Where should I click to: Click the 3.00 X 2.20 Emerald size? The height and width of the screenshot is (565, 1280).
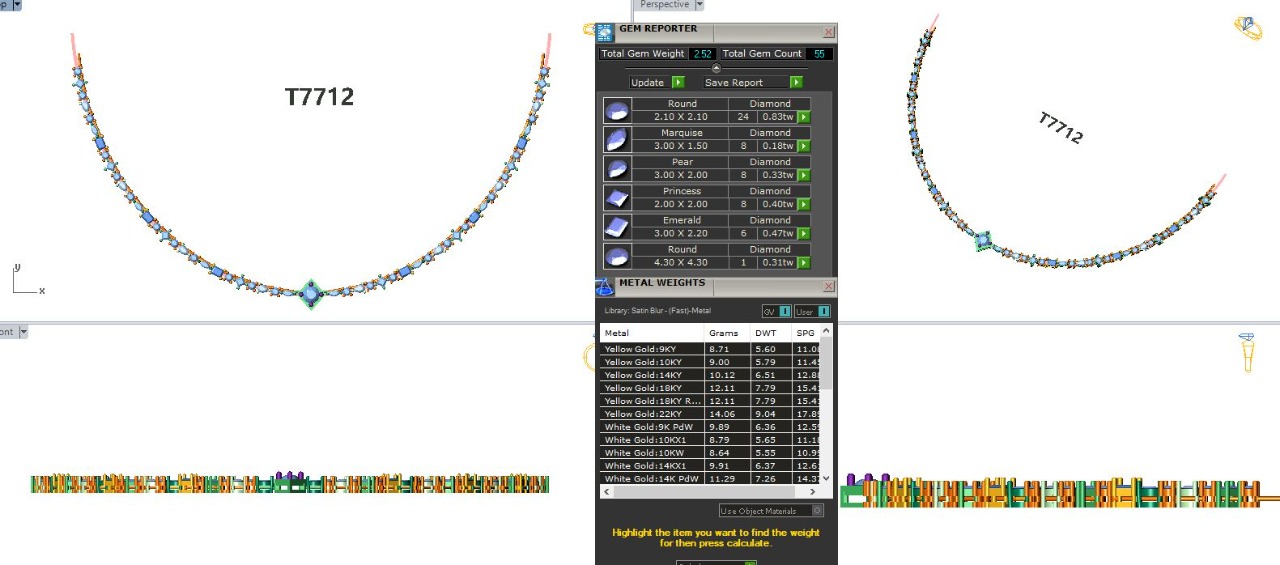tap(681, 233)
